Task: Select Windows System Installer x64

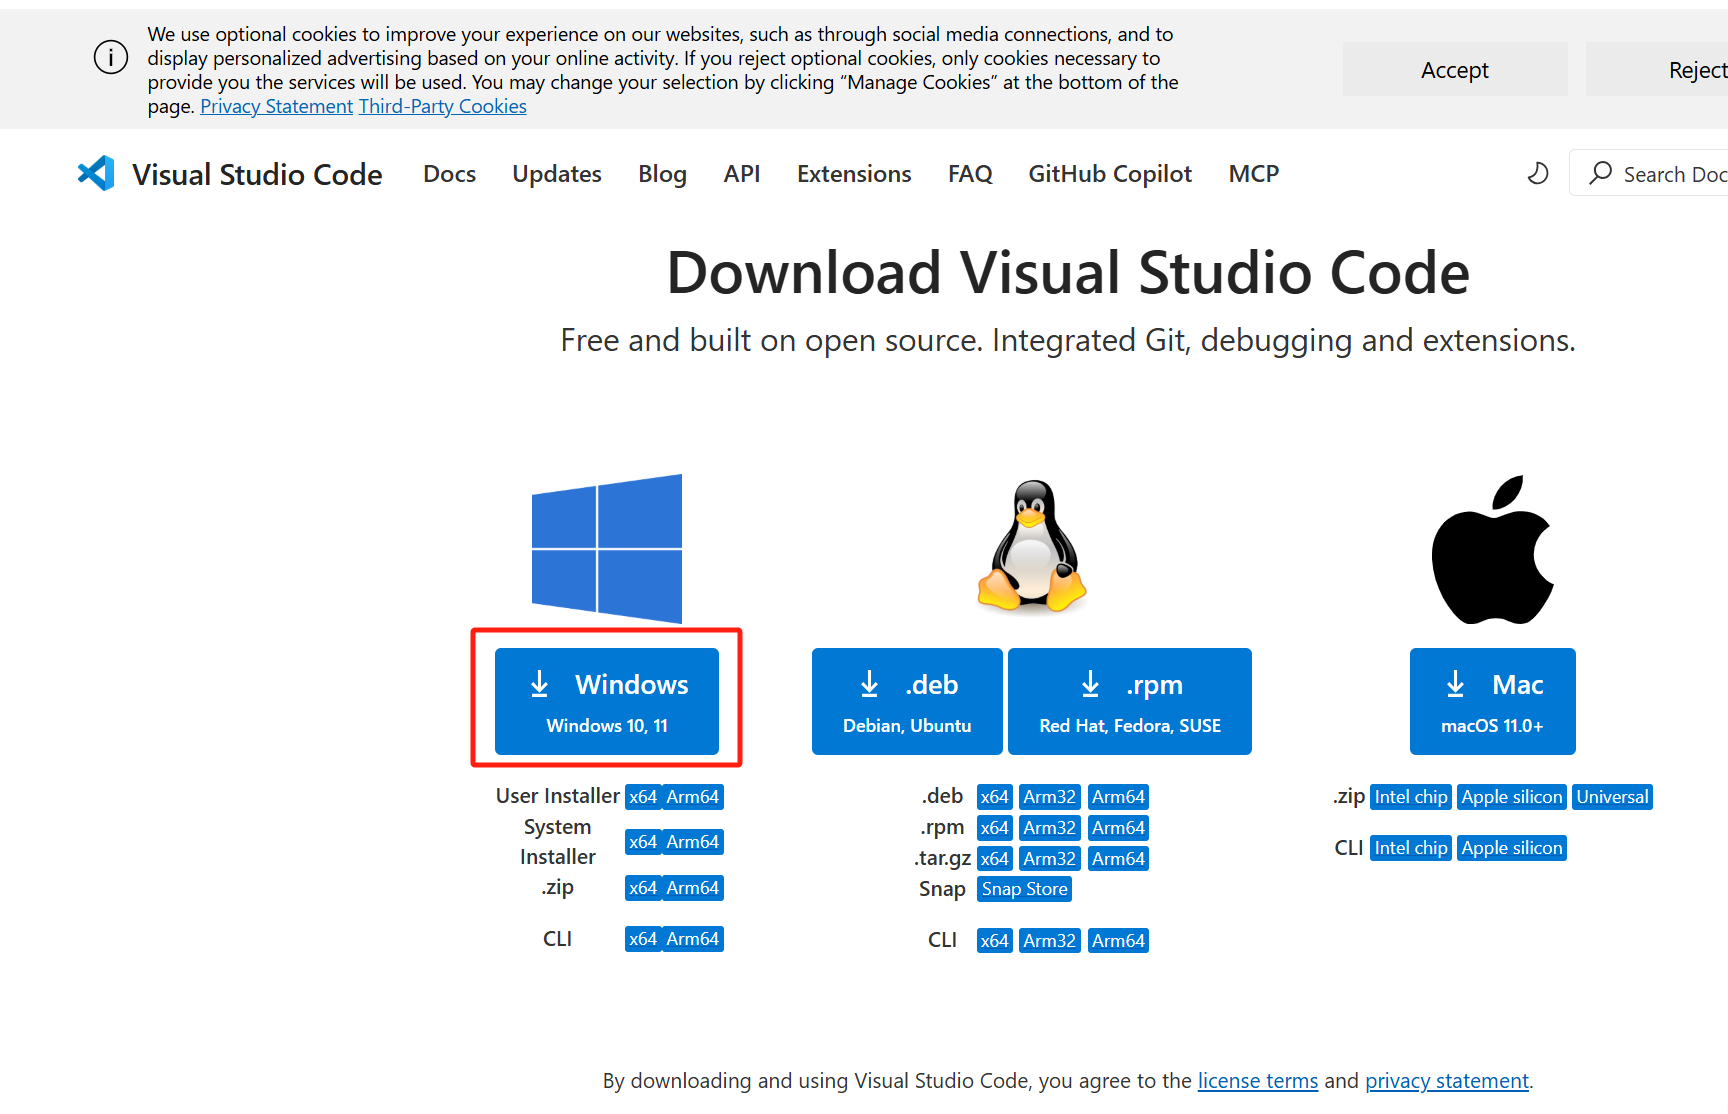Action: pyautogui.click(x=643, y=842)
